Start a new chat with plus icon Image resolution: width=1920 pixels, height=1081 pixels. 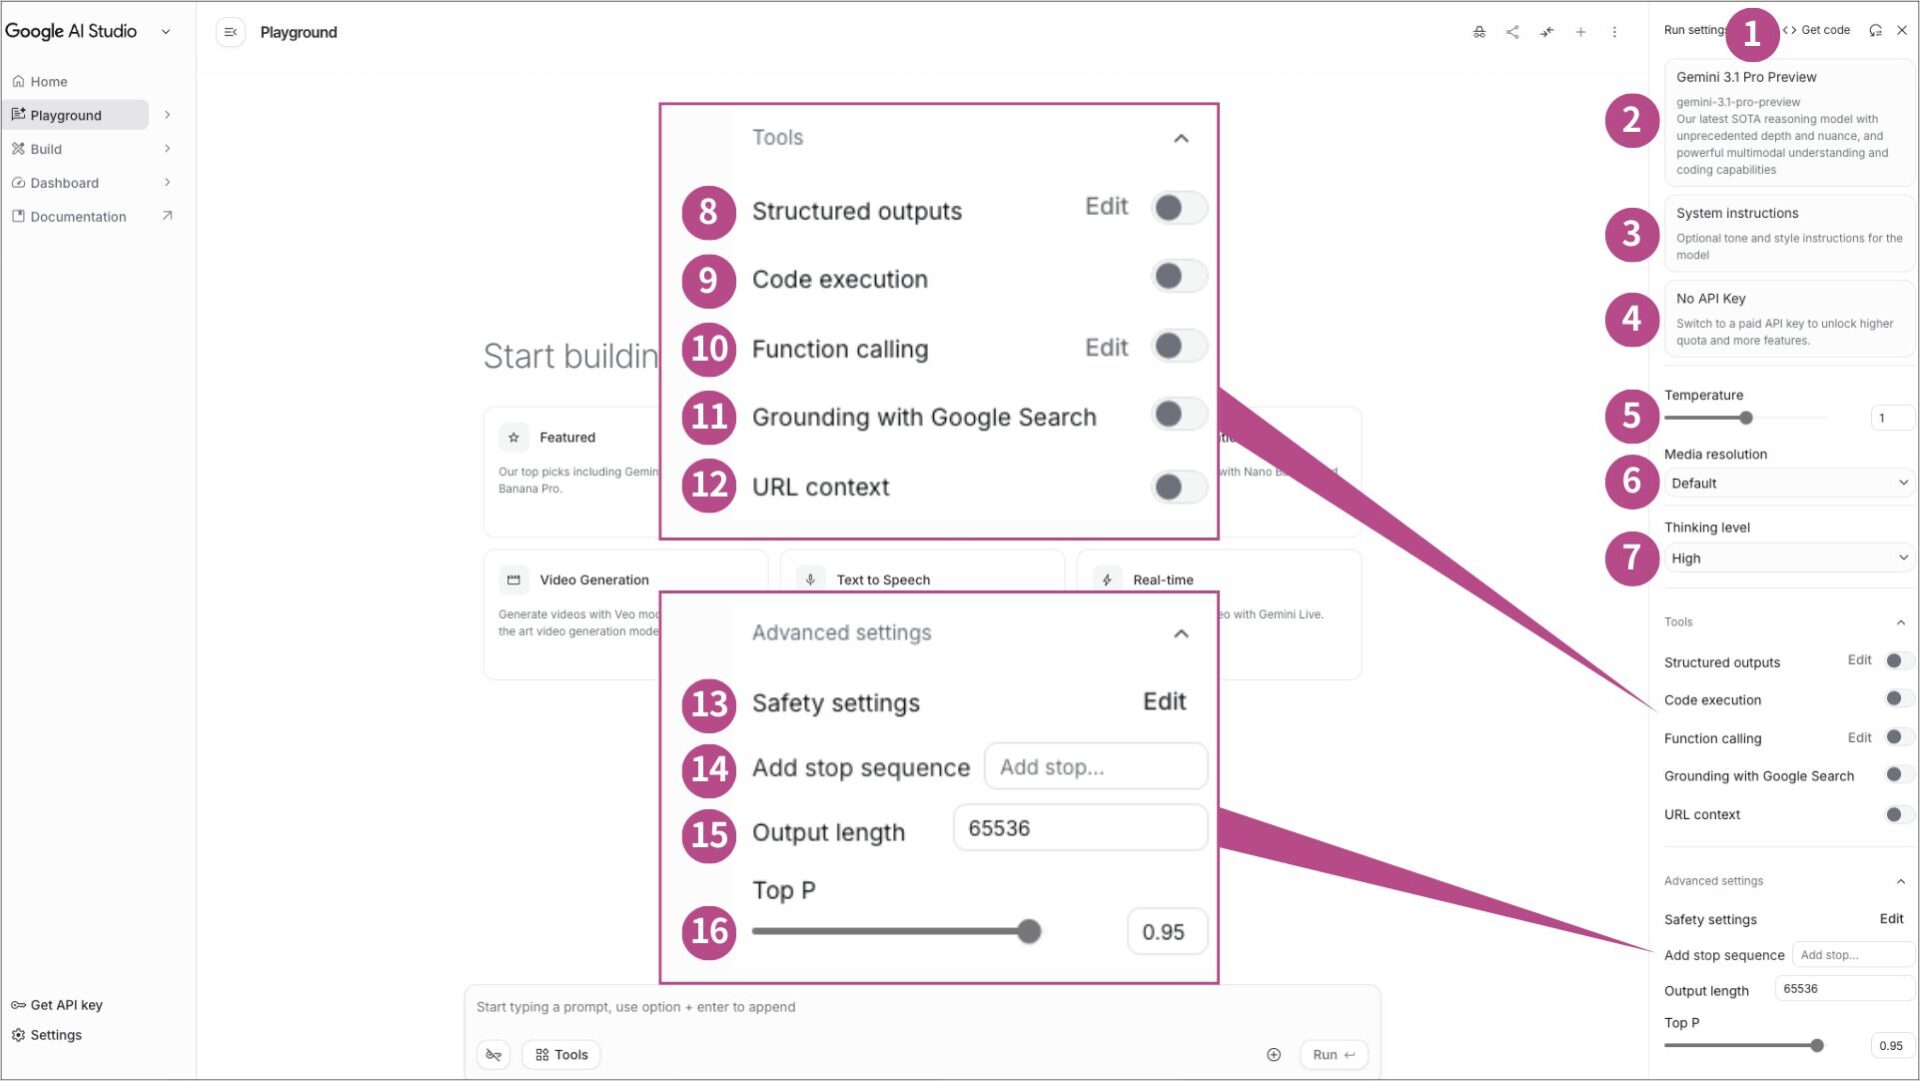pos(1581,32)
